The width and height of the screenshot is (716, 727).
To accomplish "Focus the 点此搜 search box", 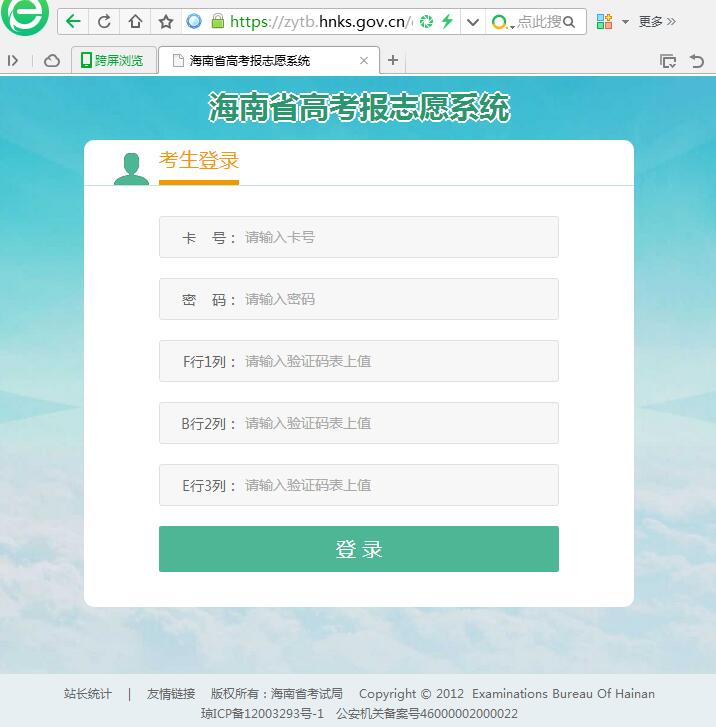I will point(539,21).
